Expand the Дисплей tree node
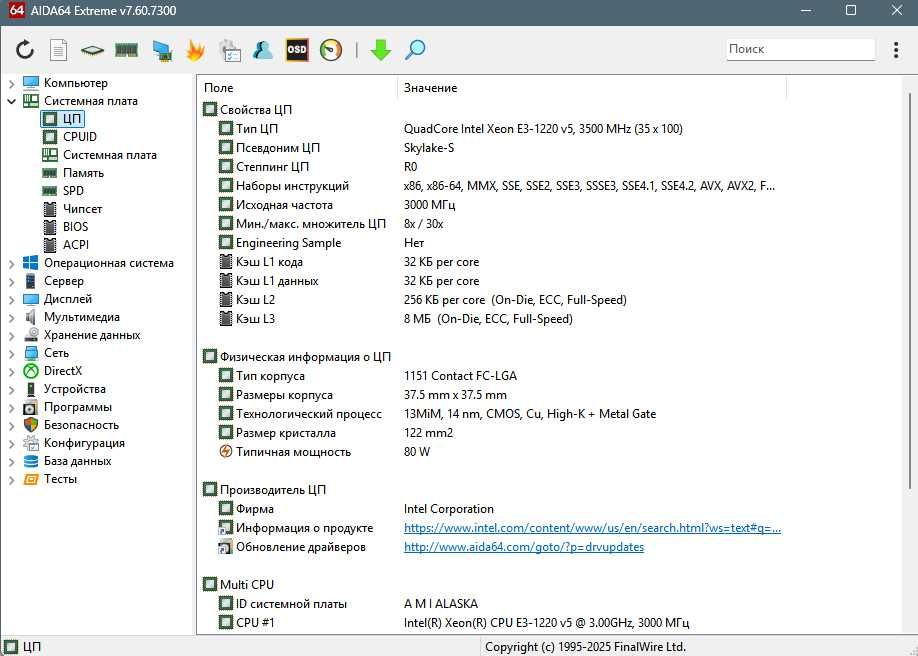 tap(11, 300)
